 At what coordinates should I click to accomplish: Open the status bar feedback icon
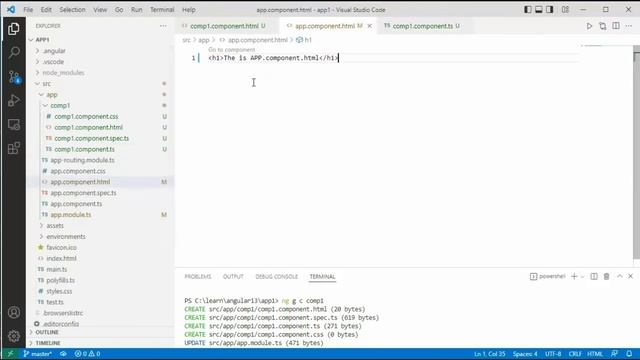(x=614, y=354)
